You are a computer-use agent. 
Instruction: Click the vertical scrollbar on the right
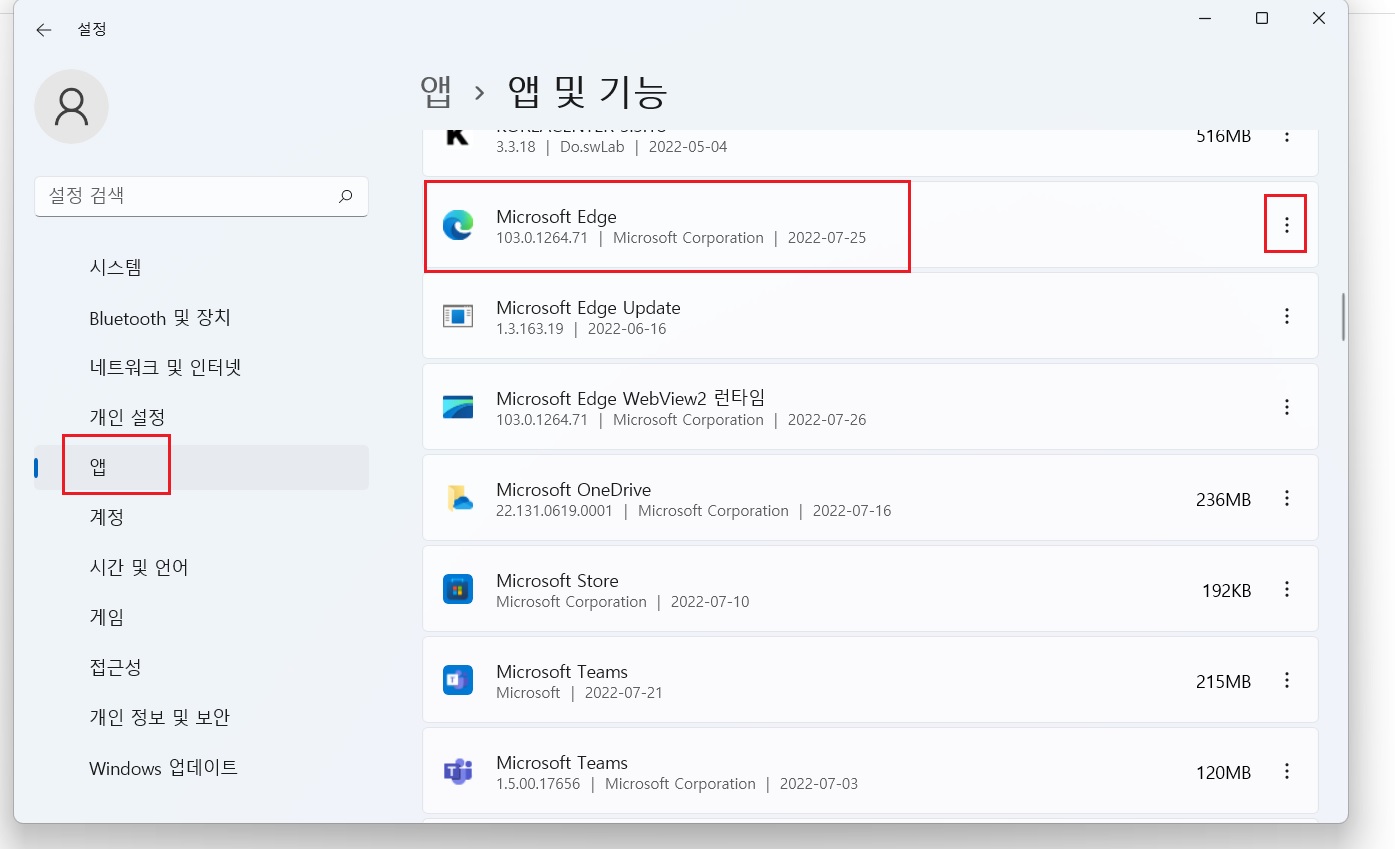pyautogui.click(x=1341, y=315)
